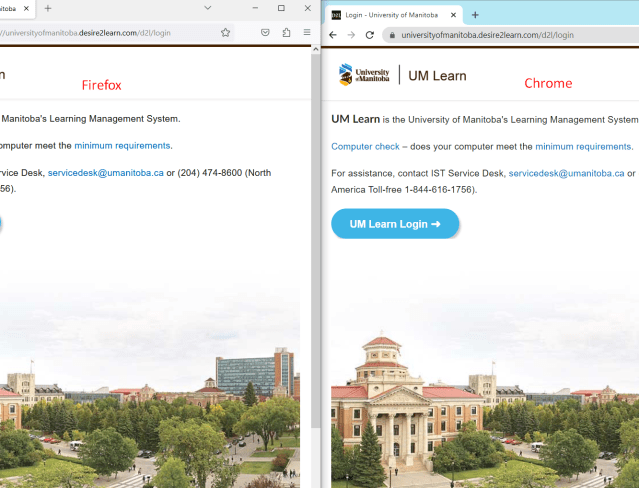
Task: Click the University of Manitoba logo in Chrome
Action: pos(364,75)
